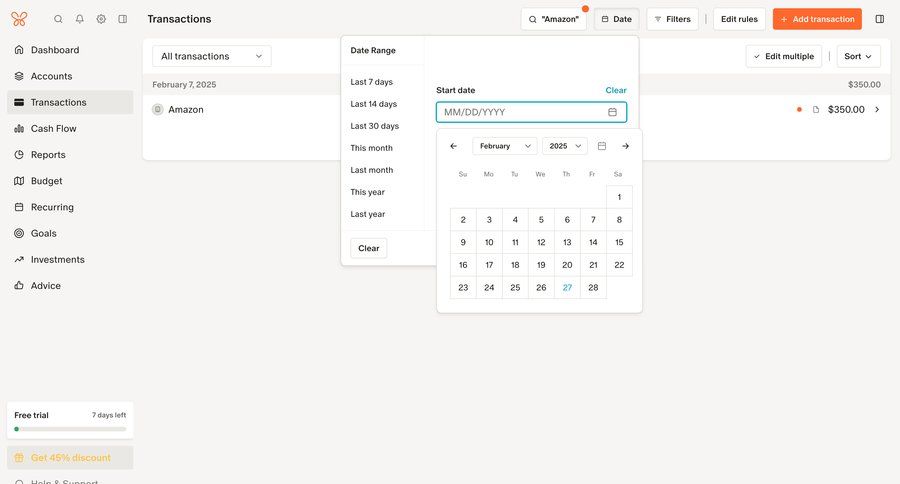Pick February 14 in calendar
Screen dimensions: 900x484
pyautogui.click(x=593, y=242)
